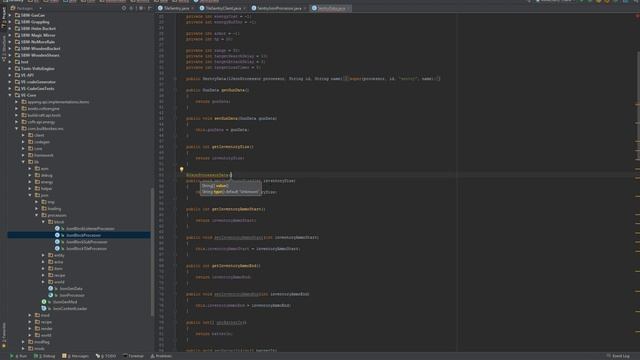Choose 'String type' in completion popup

coord(231,192)
